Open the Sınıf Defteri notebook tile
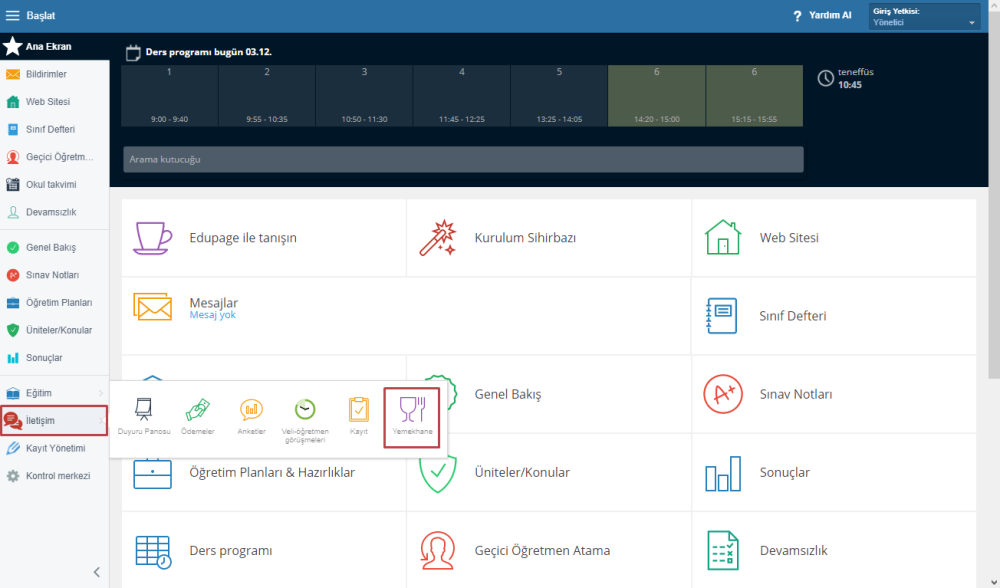Screen dimensions: 1000x588 [x=834, y=316]
